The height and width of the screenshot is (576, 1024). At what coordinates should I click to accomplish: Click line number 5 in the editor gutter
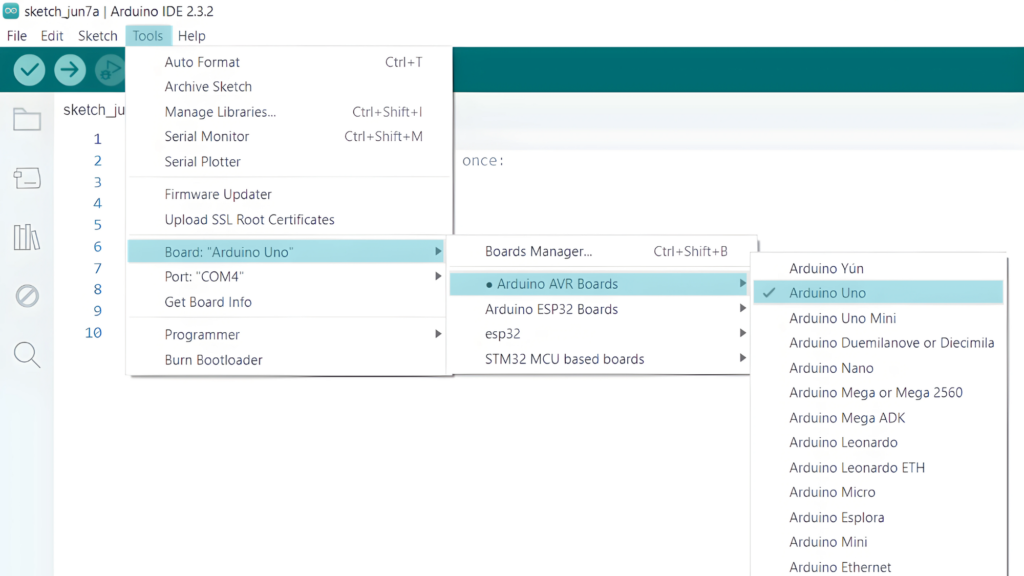(x=97, y=225)
